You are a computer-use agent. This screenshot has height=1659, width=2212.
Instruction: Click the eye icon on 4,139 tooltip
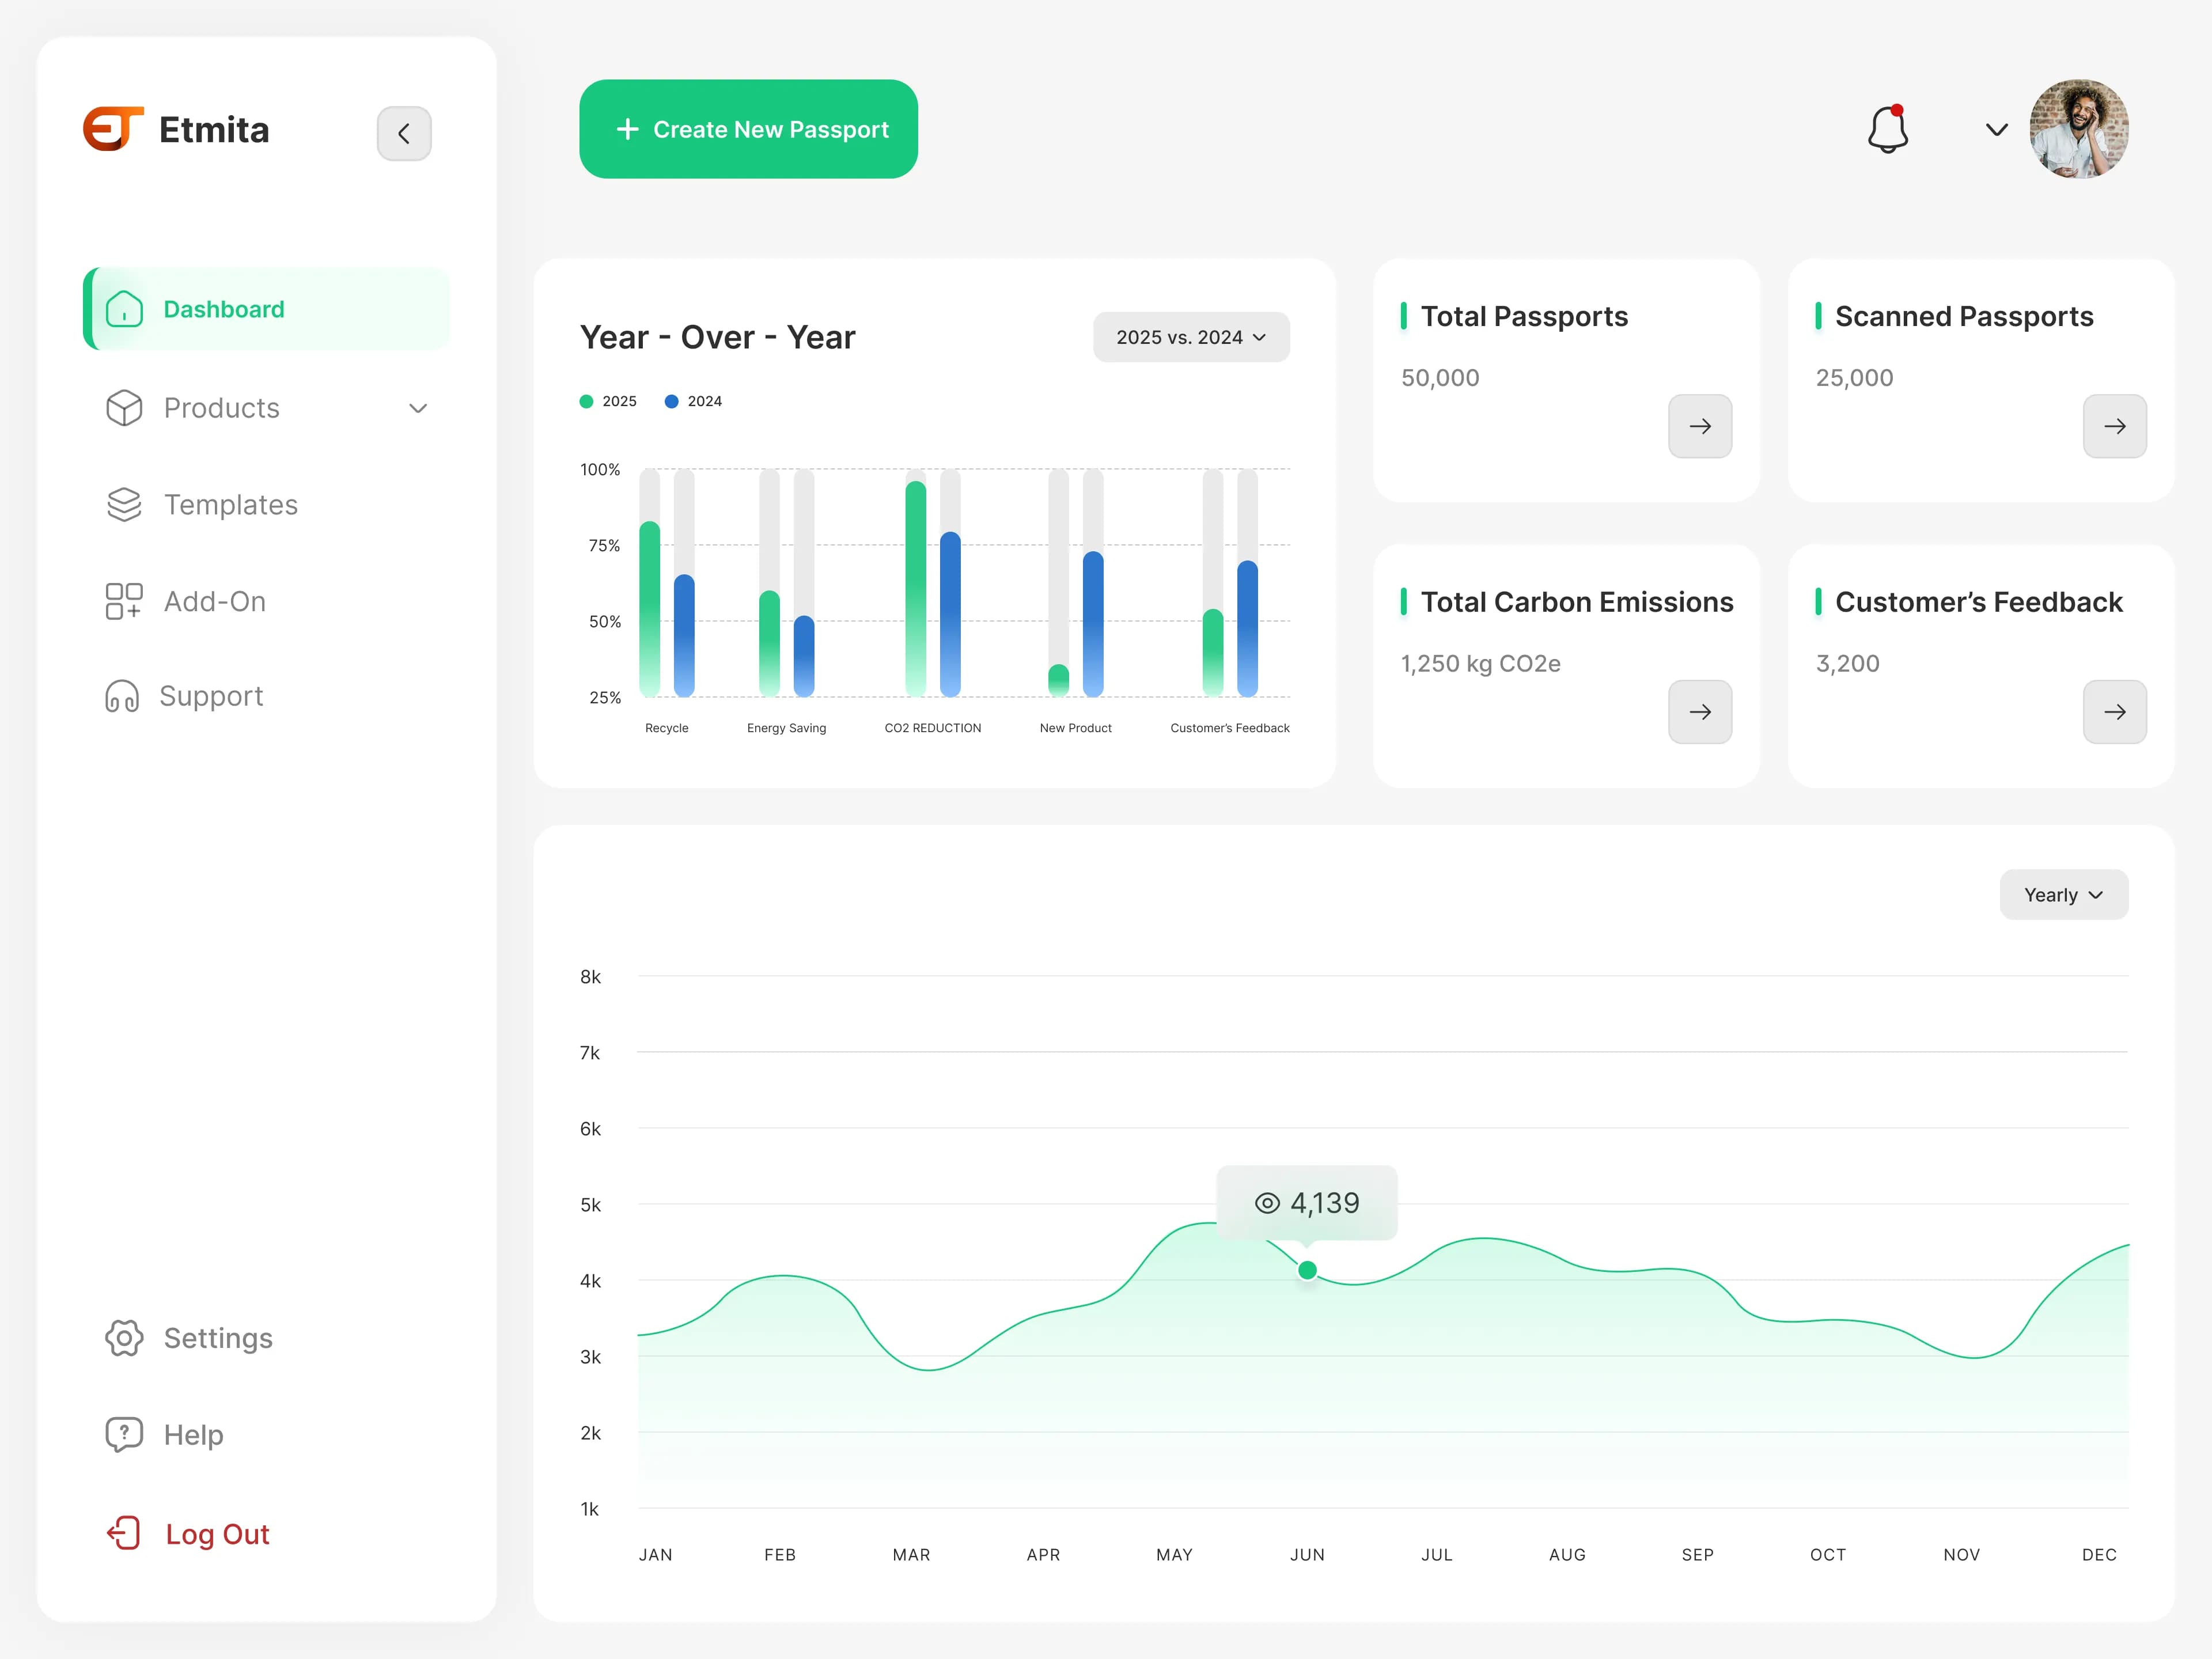pyautogui.click(x=1267, y=1203)
